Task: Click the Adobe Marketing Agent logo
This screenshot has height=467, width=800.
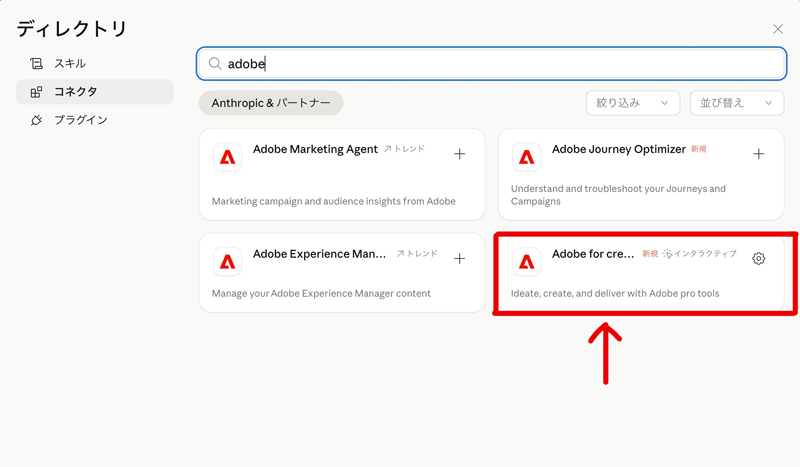Action: click(x=228, y=157)
